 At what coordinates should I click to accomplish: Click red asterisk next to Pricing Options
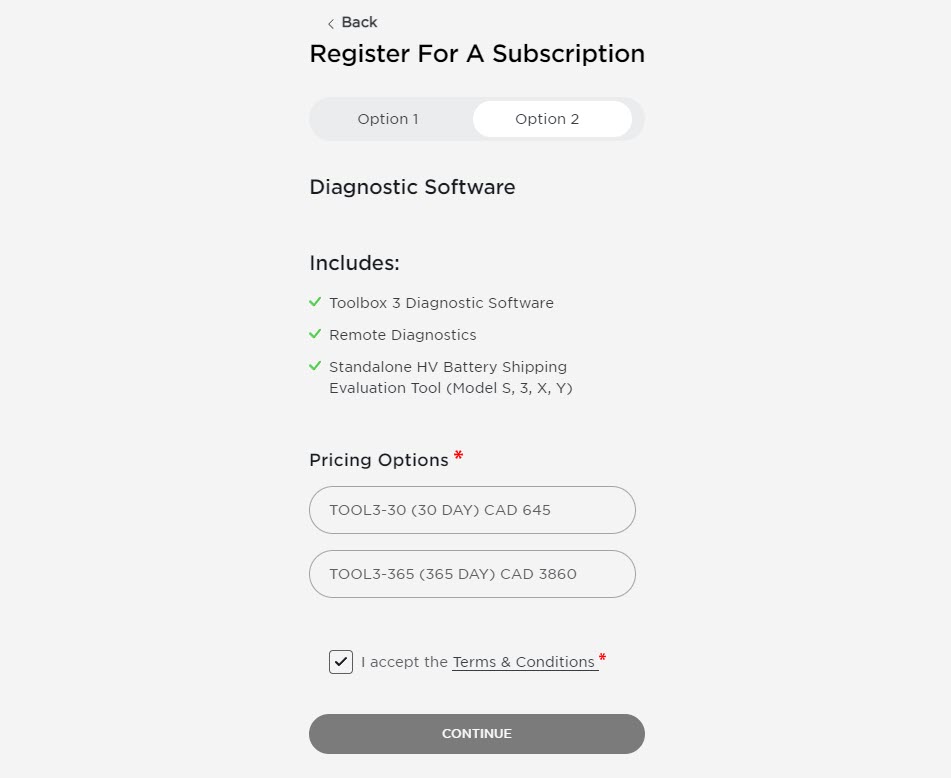coord(458,457)
